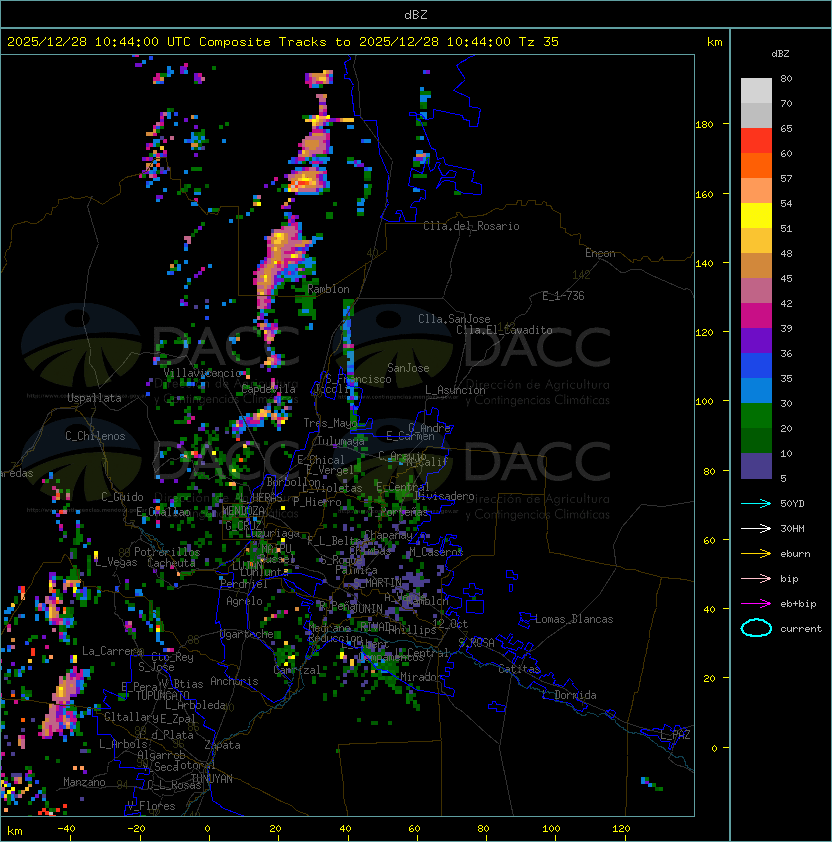Click the Encon place label
This screenshot has height=842, width=832.
coord(600,253)
